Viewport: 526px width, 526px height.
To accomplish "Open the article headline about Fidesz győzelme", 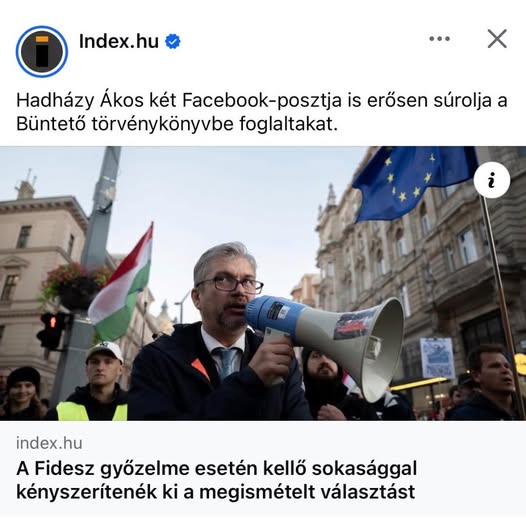I will click(x=216, y=480).
